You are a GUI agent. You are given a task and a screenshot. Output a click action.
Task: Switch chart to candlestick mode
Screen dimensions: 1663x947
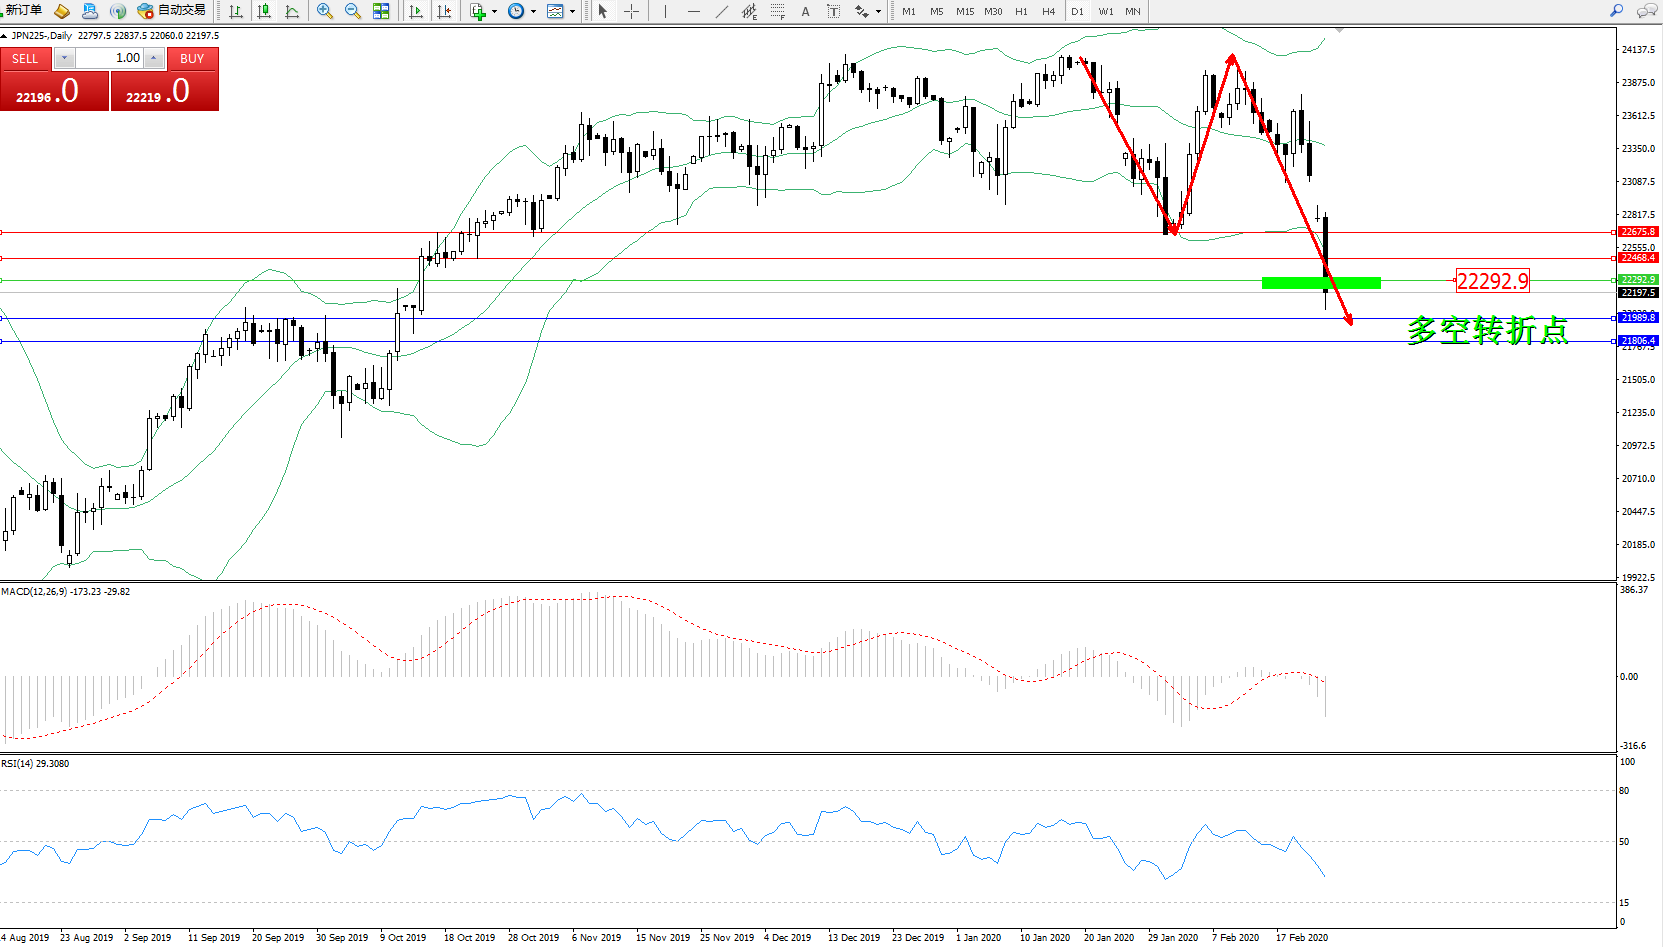tap(264, 11)
